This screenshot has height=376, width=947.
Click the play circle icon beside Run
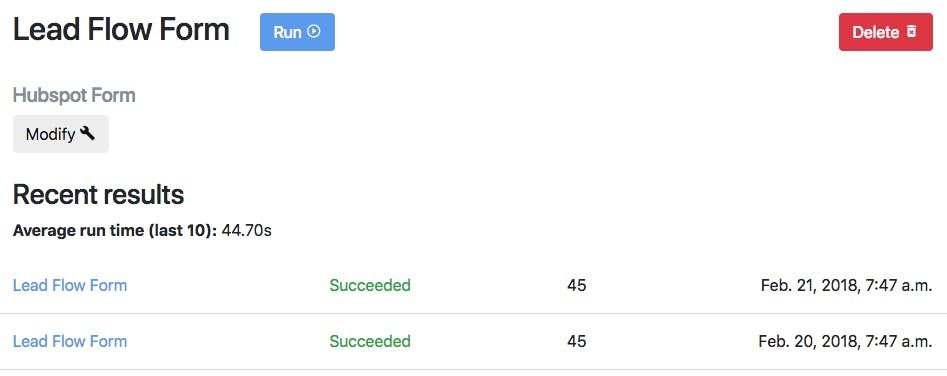tap(313, 31)
